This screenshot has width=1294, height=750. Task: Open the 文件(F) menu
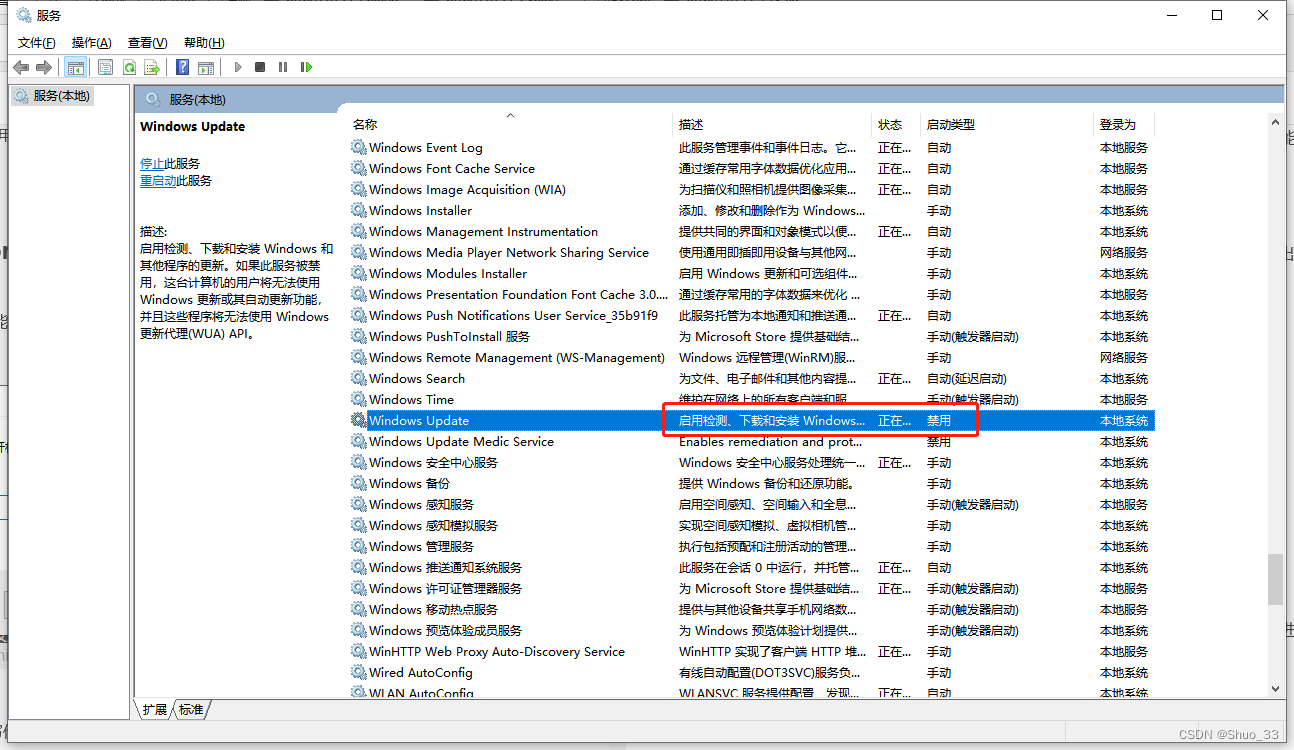pos(37,42)
